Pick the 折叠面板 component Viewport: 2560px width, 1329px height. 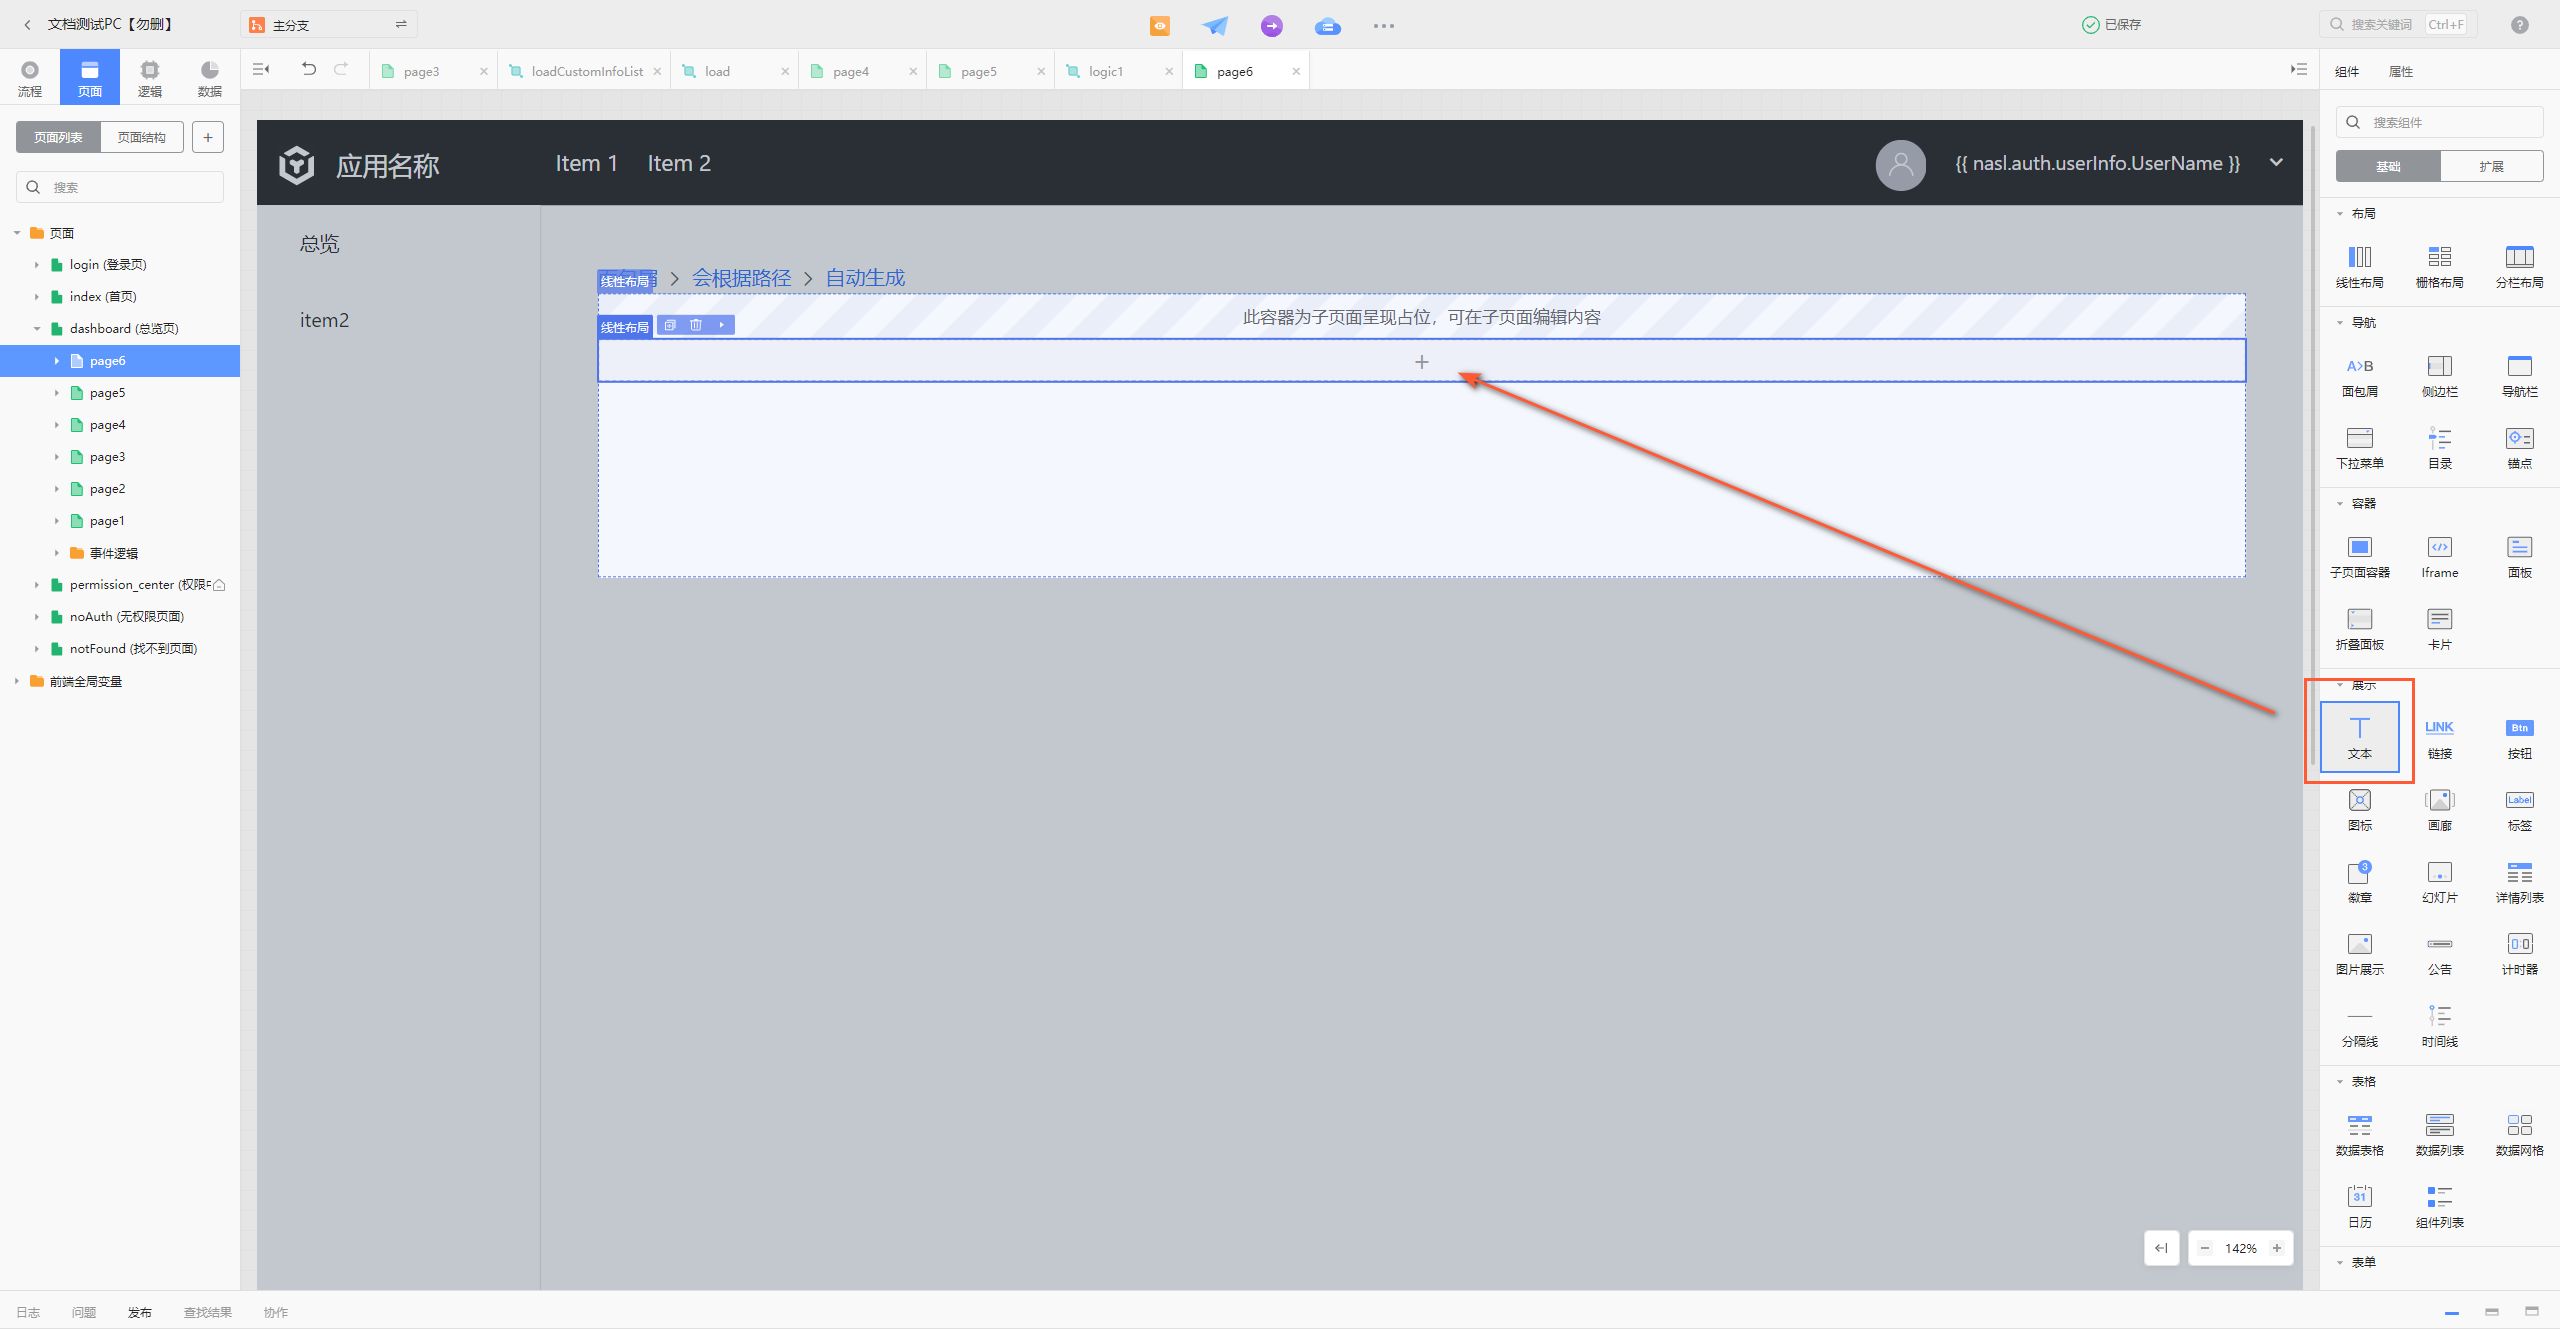(x=2359, y=628)
